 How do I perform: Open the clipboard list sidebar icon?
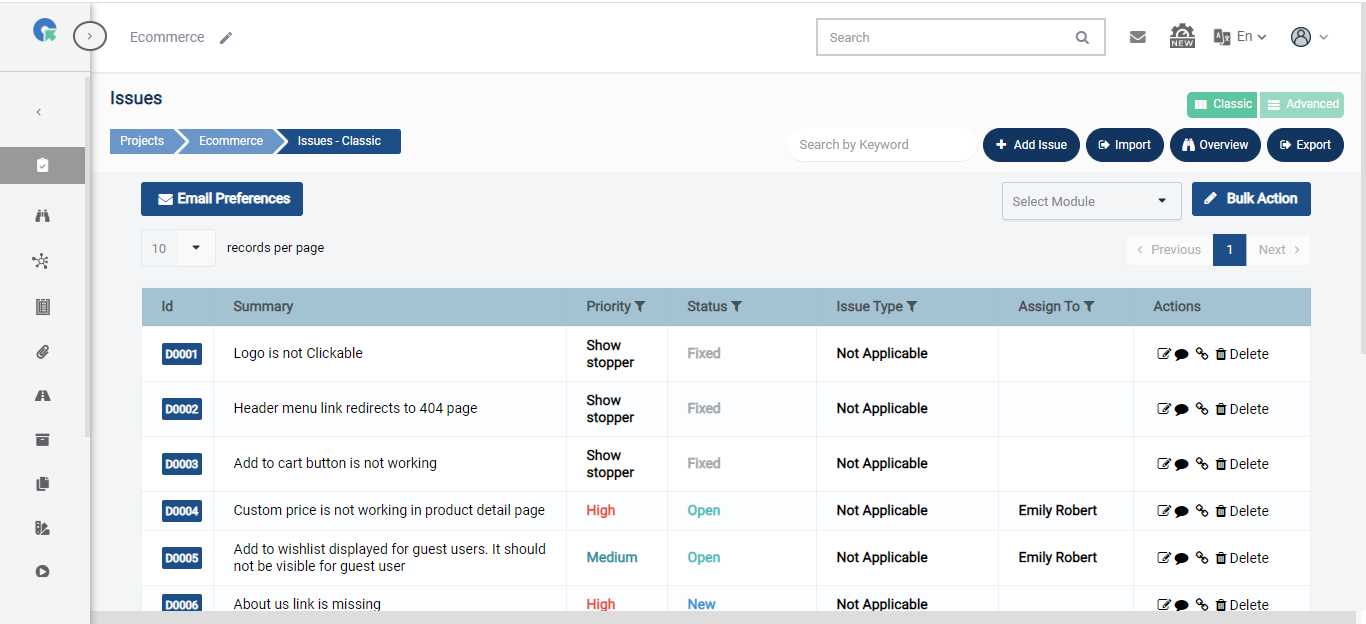click(x=42, y=307)
